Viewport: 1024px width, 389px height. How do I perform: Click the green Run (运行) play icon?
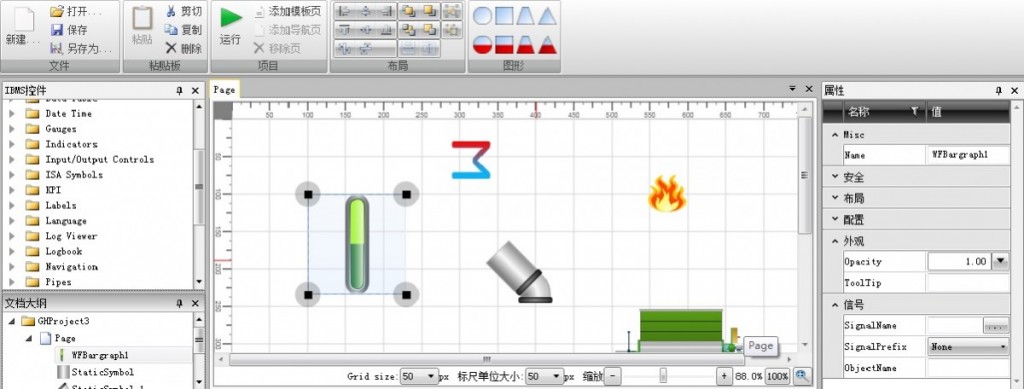point(231,17)
